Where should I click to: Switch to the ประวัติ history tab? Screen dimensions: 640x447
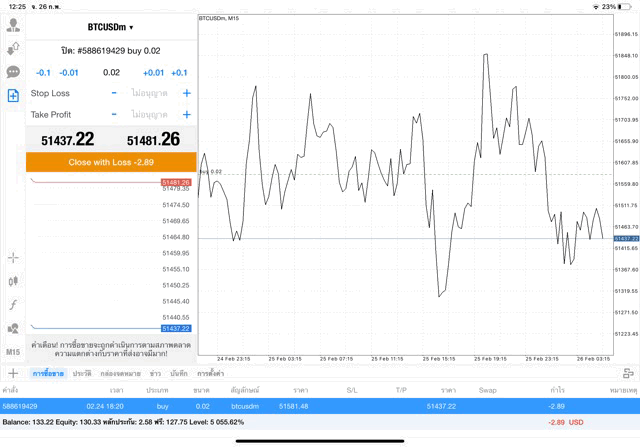pyautogui.click(x=81, y=372)
